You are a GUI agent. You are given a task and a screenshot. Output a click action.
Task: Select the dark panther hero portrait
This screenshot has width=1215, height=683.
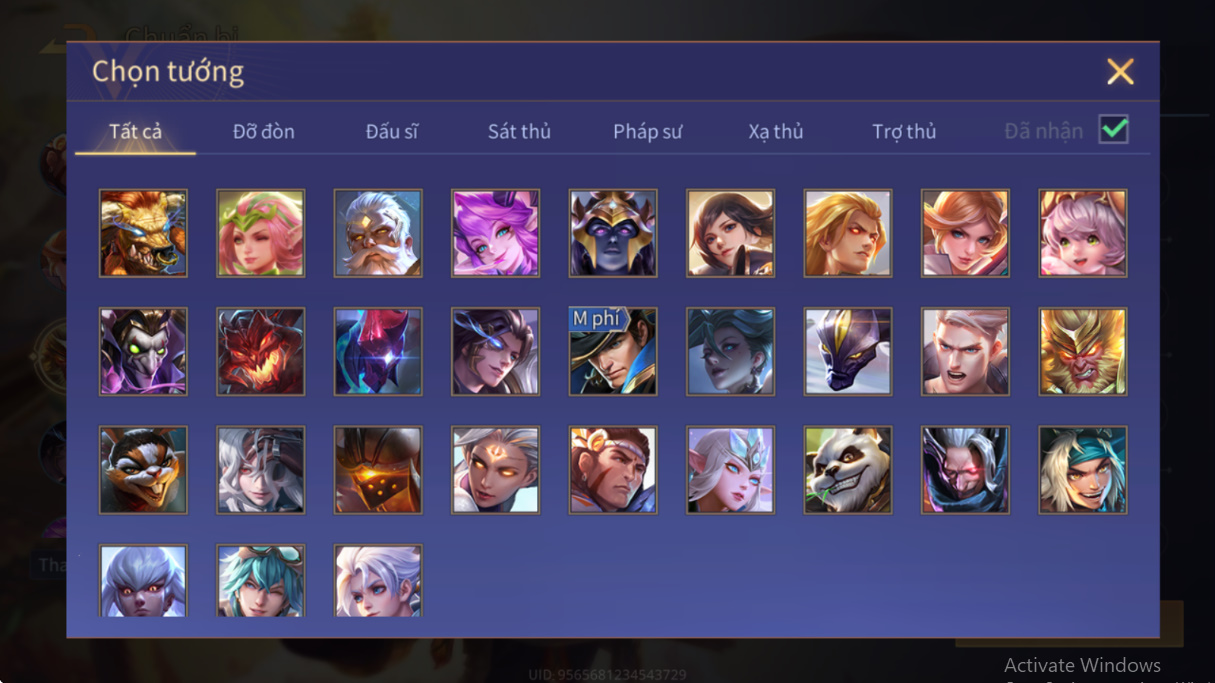(848, 351)
